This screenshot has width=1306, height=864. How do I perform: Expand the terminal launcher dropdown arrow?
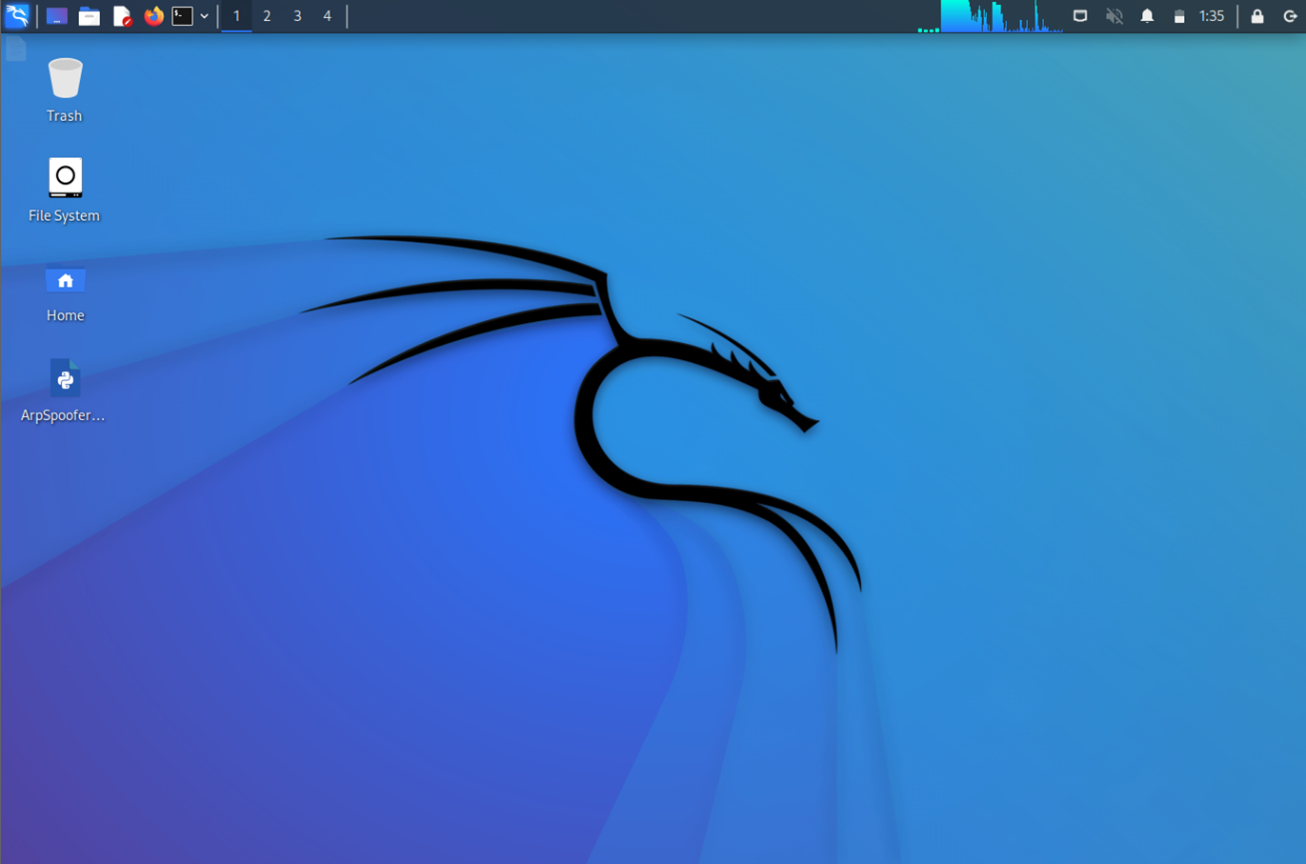pyautogui.click(x=204, y=16)
